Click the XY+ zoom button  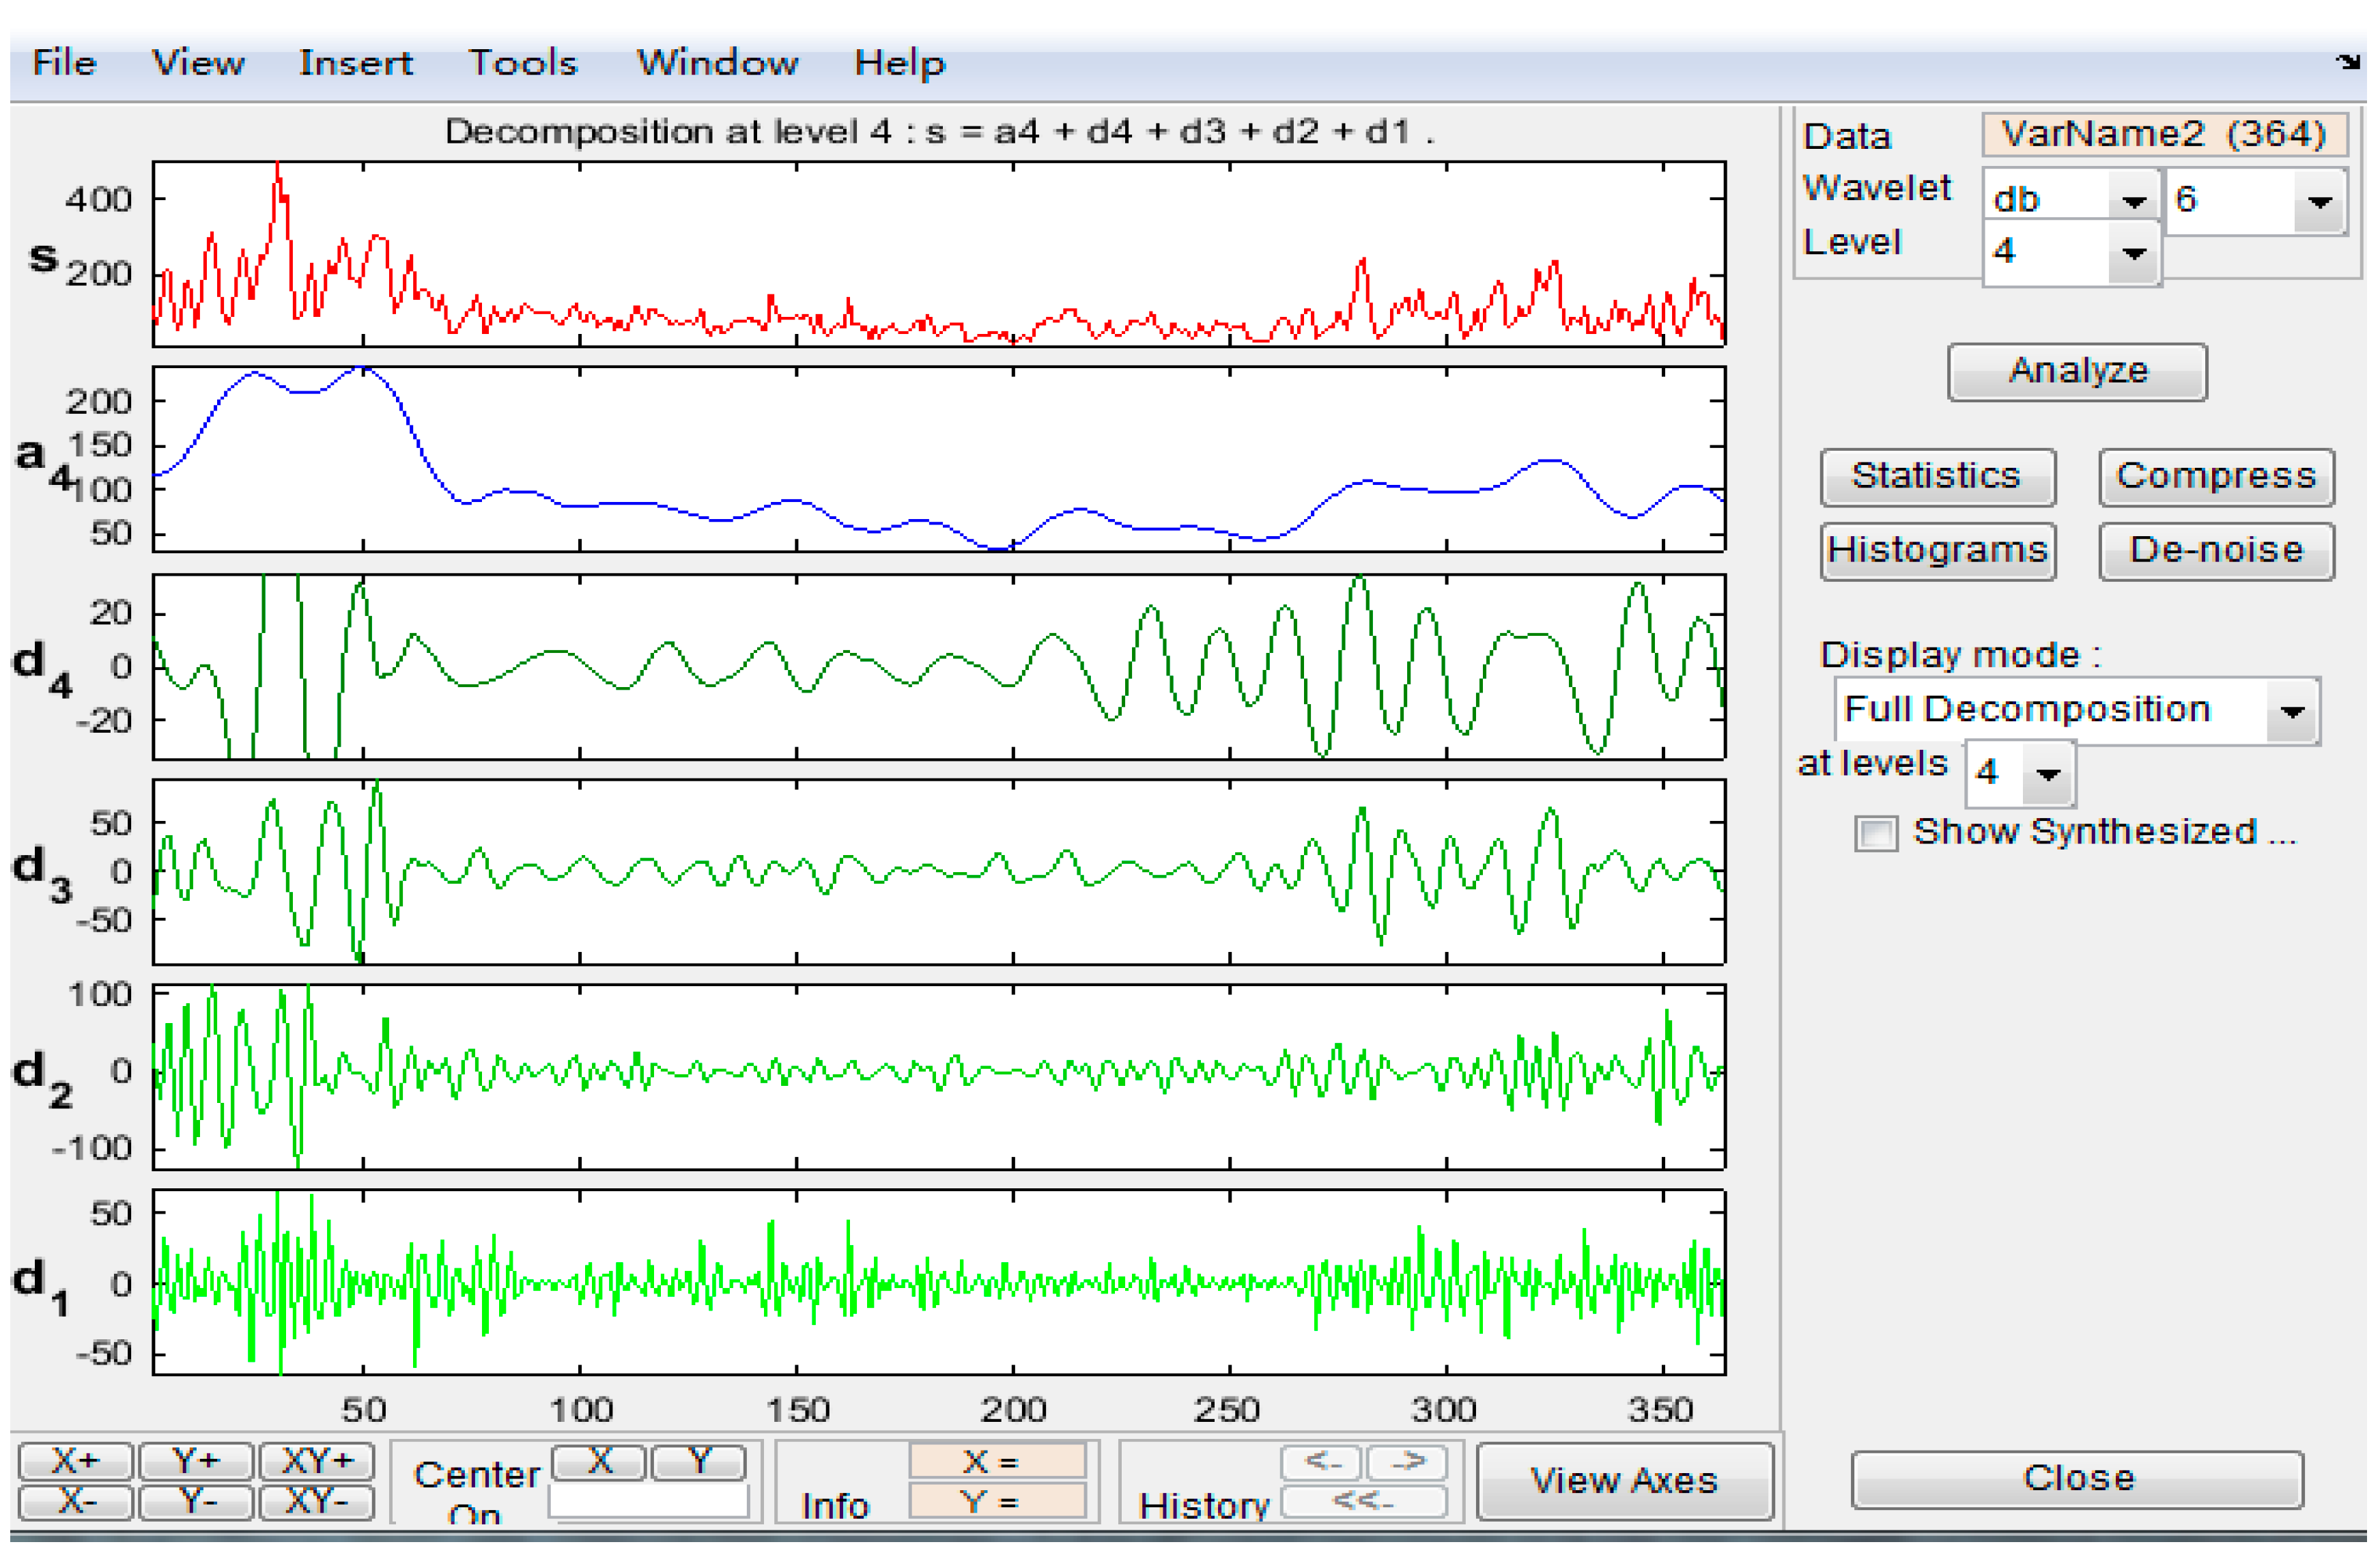[x=316, y=1461]
